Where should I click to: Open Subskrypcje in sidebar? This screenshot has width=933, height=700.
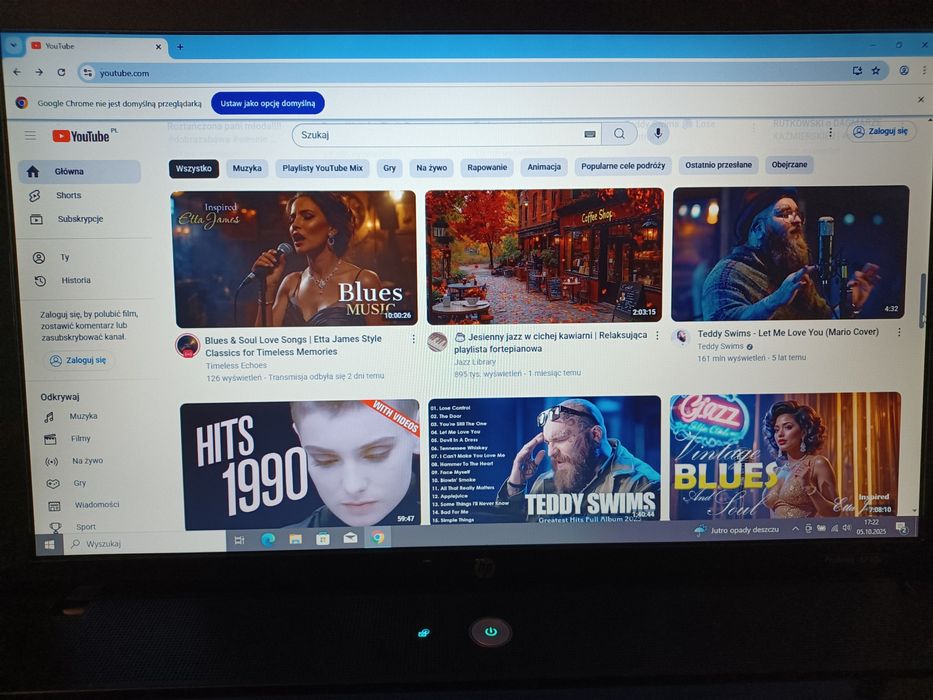80,219
